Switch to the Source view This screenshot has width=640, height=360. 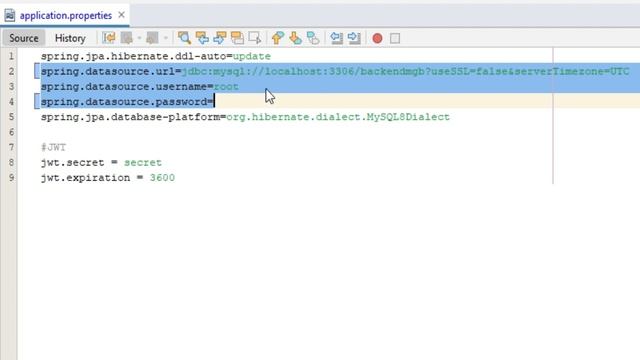coord(24,38)
